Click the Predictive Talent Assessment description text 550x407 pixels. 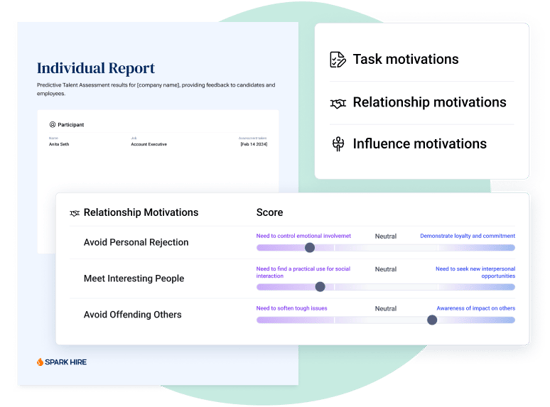(156, 89)
